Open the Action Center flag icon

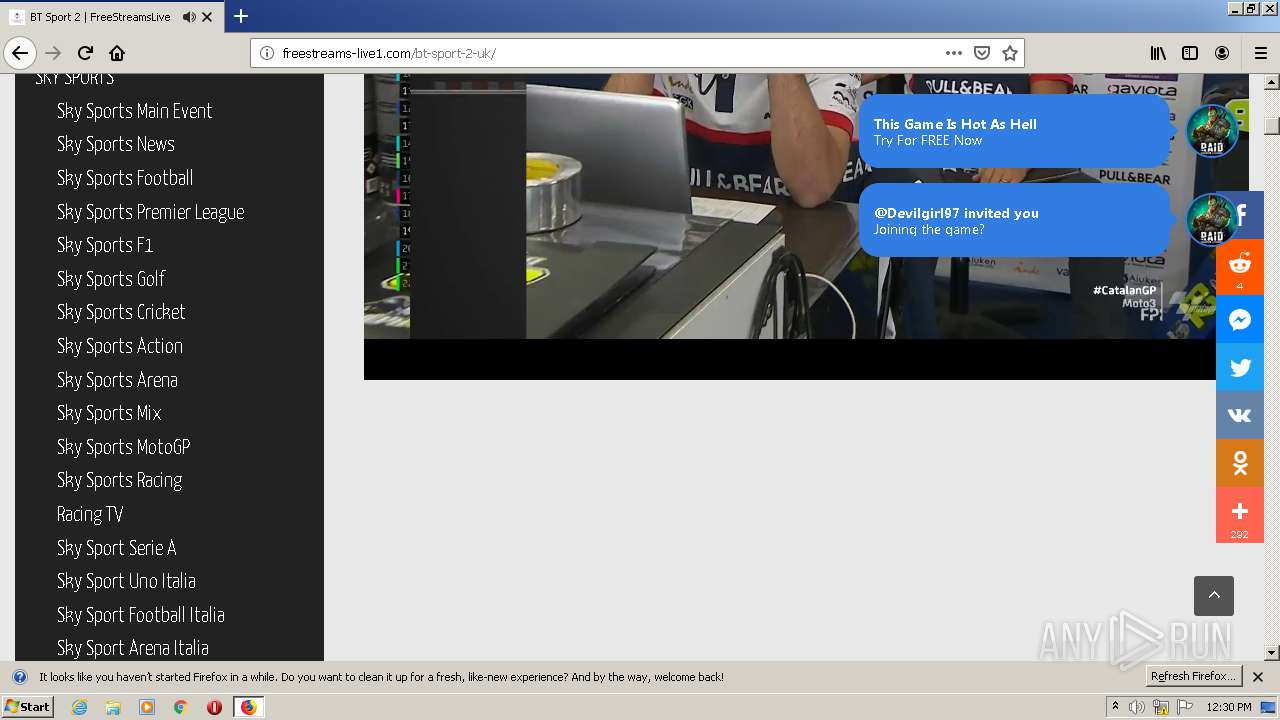(1185, 707)
